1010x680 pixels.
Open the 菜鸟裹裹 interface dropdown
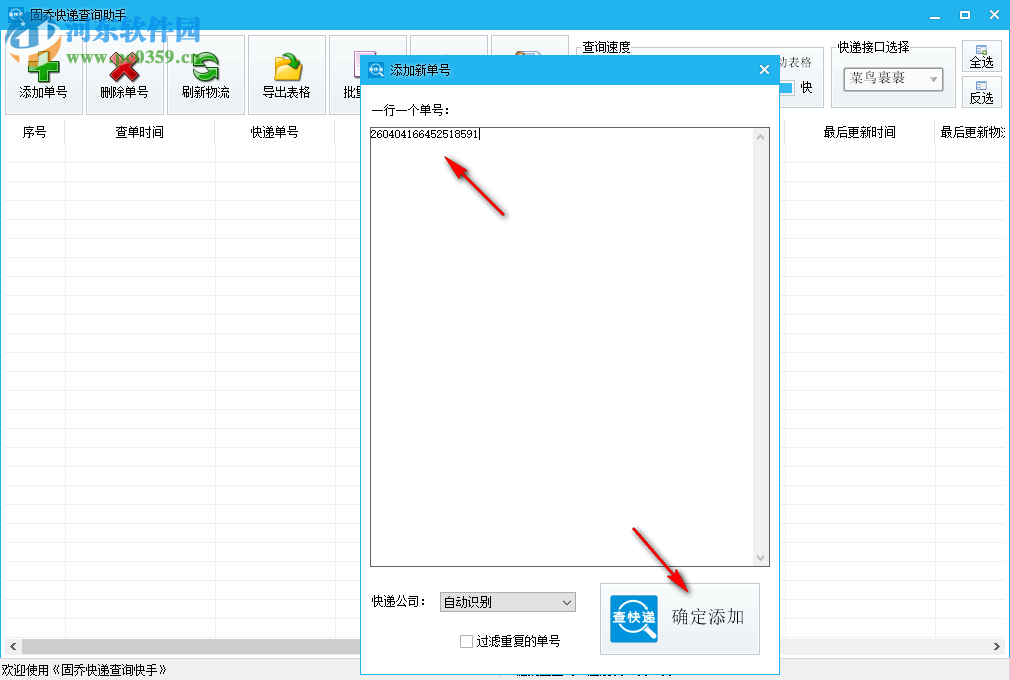pos(893,79)
